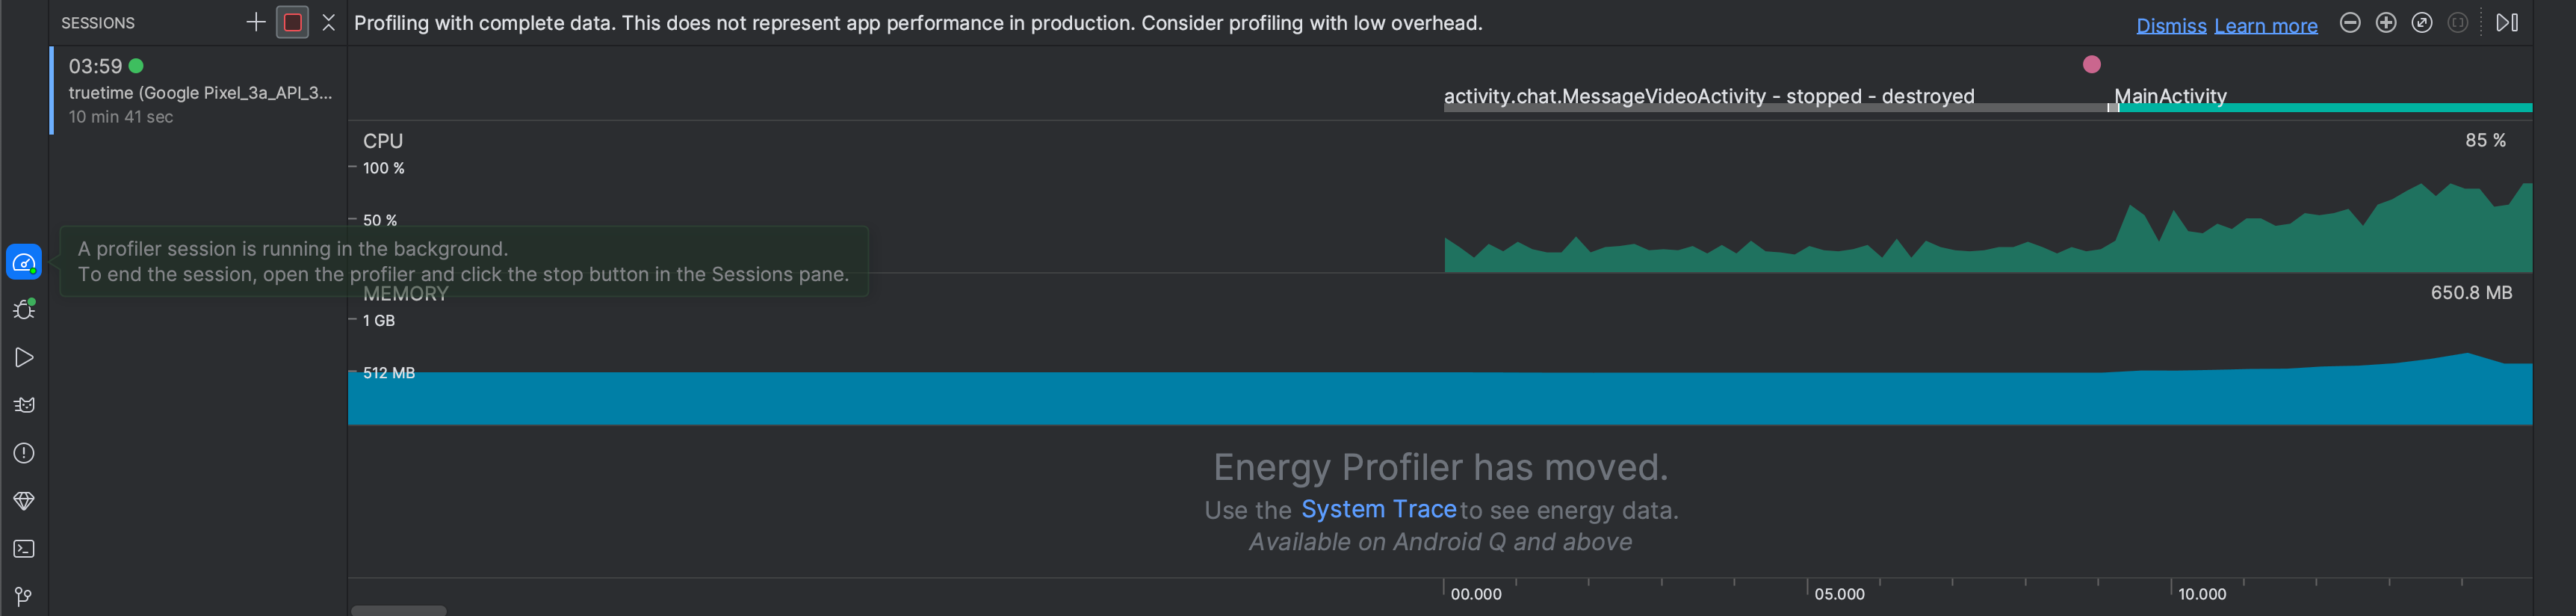Zoom out the profiler timeline

2350,22
